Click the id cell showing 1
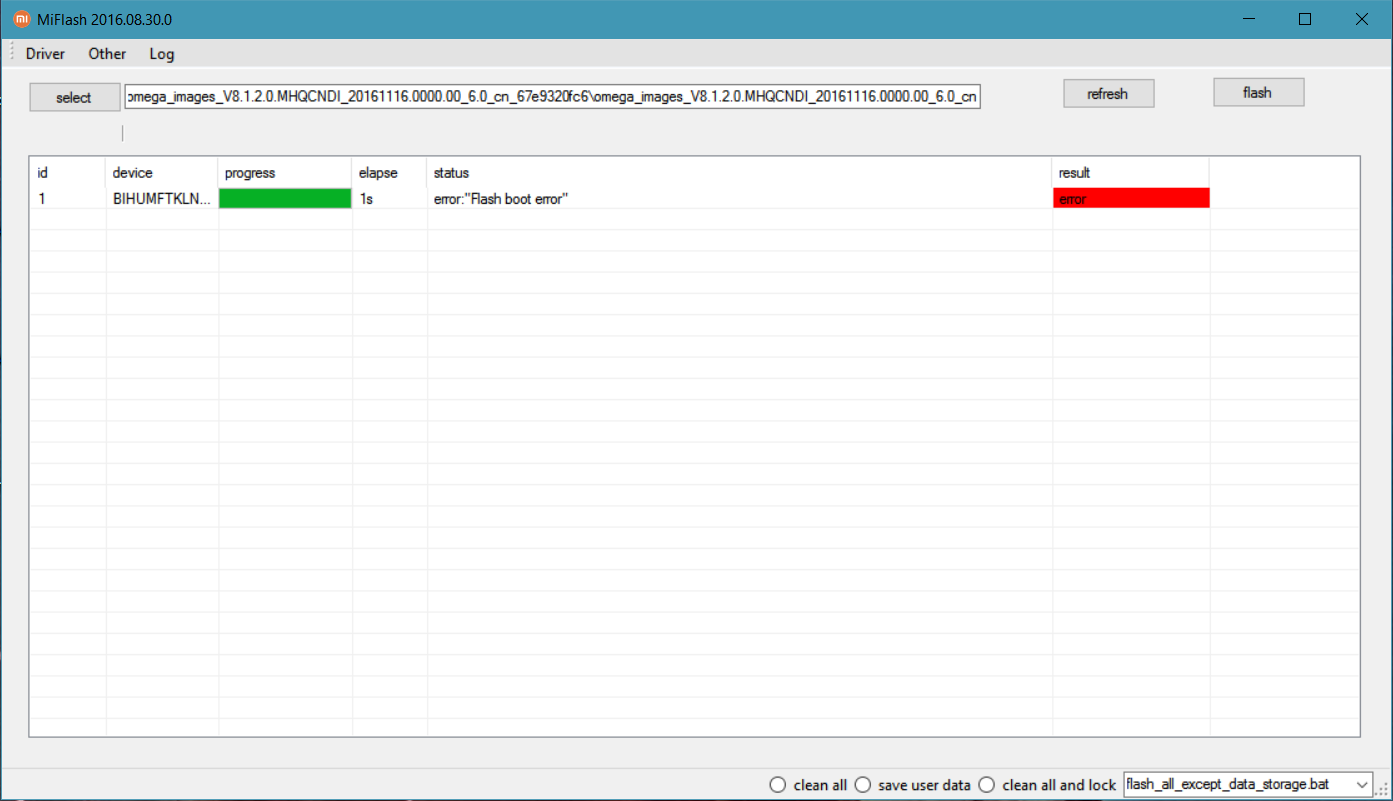Screen dimensions: 1393x801 pos(42,199)
